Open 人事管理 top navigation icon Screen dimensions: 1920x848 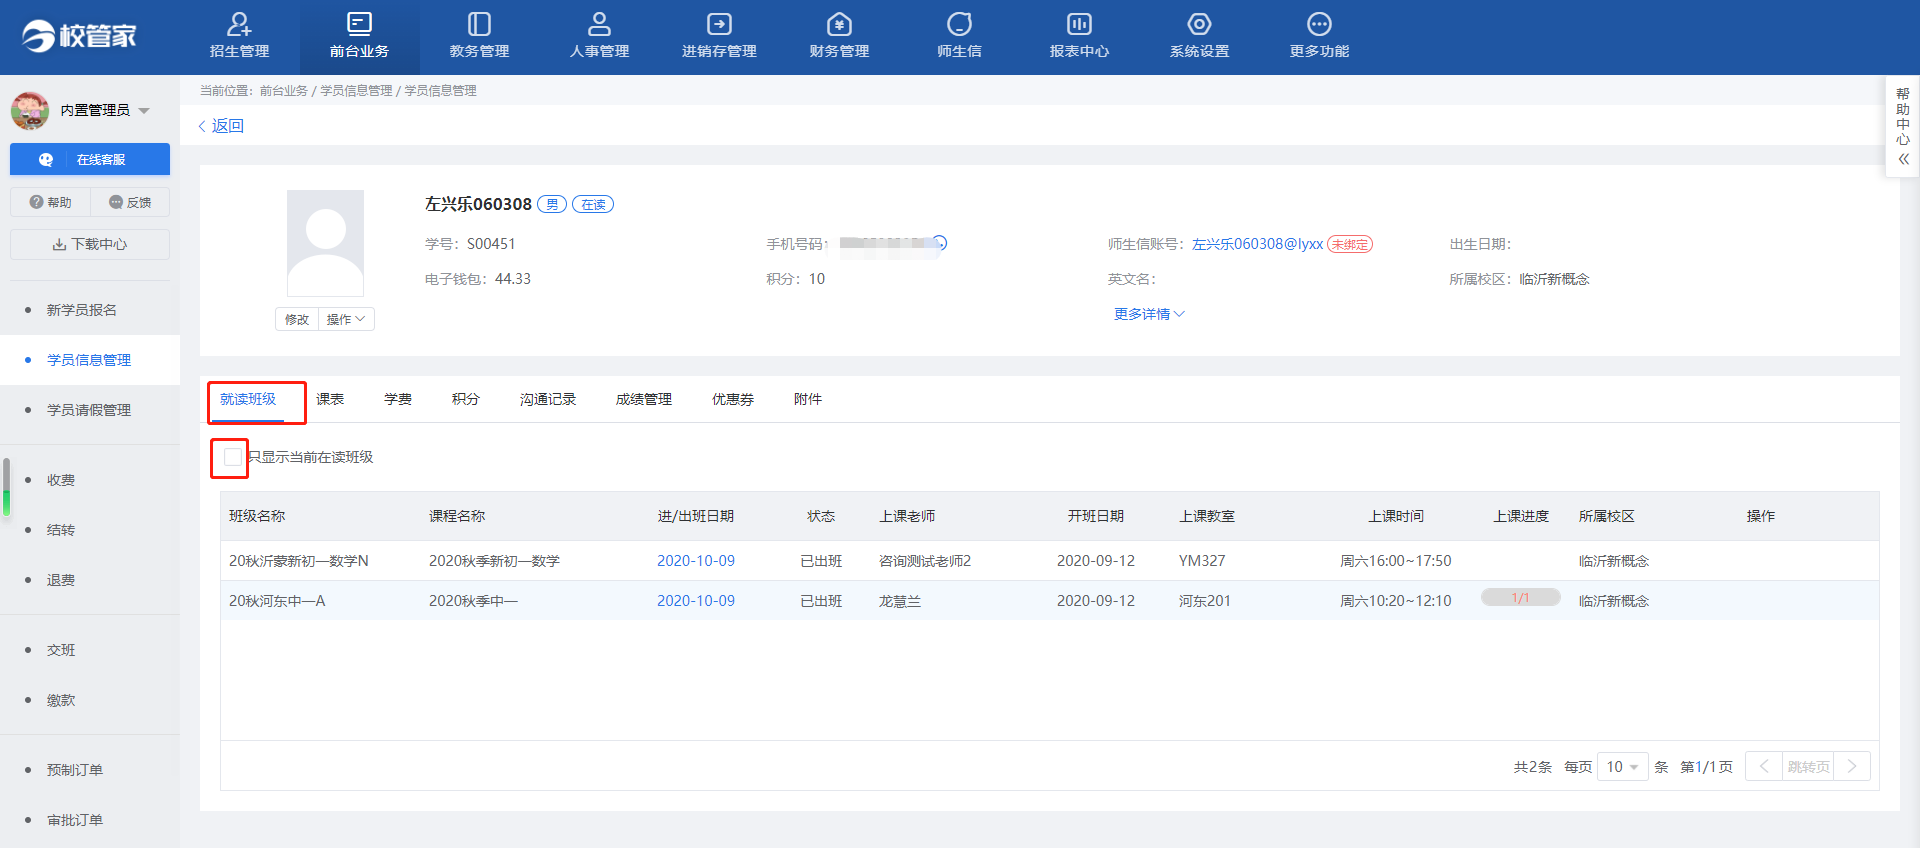click(599, 24)
